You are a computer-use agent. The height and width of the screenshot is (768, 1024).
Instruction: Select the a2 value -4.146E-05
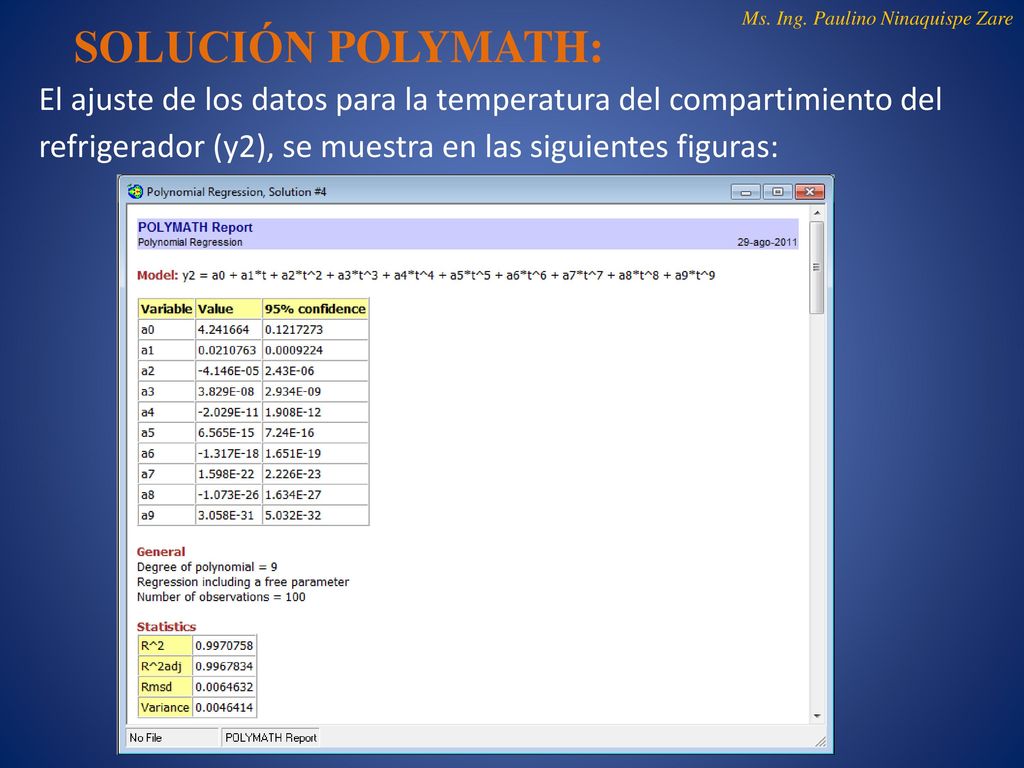tap(229, 371)
